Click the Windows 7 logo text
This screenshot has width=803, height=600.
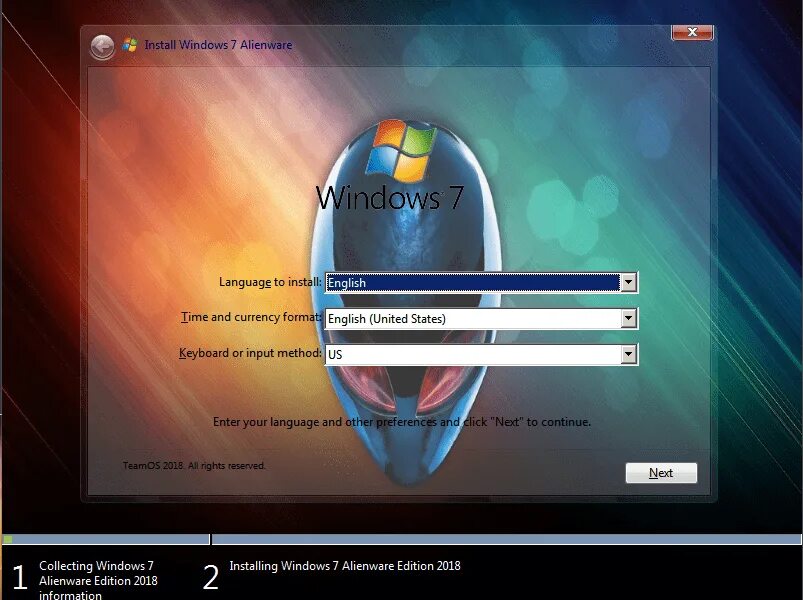tap(390, 198)
